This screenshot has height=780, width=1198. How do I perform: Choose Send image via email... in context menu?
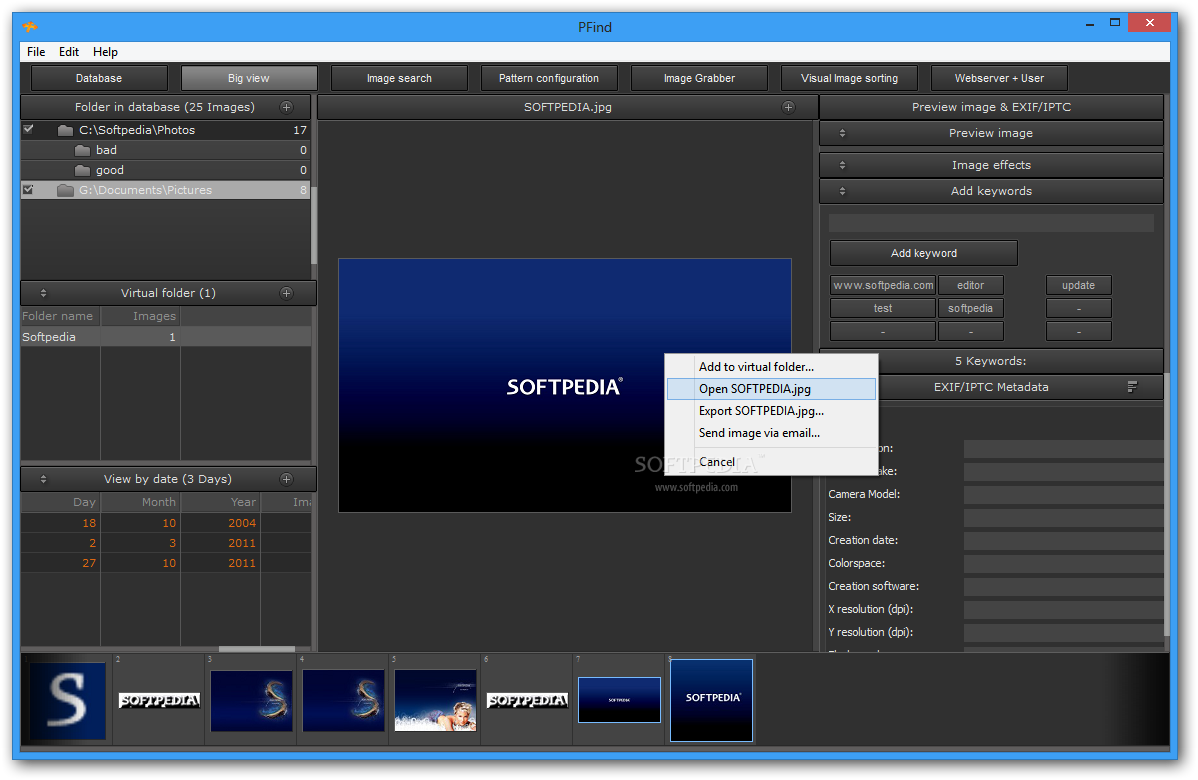tap(771, 433)
